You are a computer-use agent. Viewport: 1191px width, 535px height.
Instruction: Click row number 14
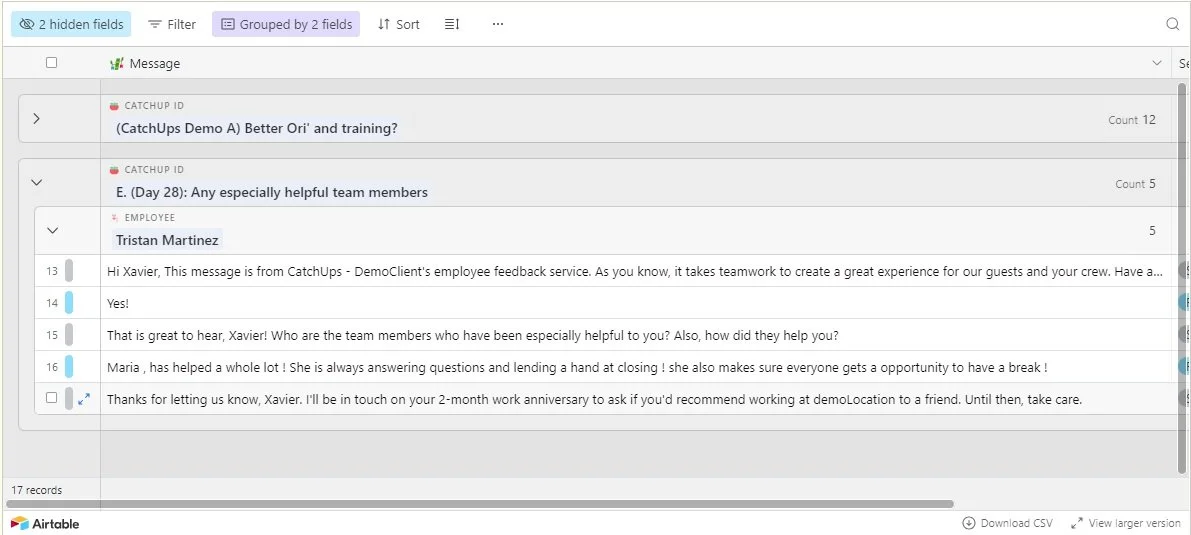tap(52, 303)
